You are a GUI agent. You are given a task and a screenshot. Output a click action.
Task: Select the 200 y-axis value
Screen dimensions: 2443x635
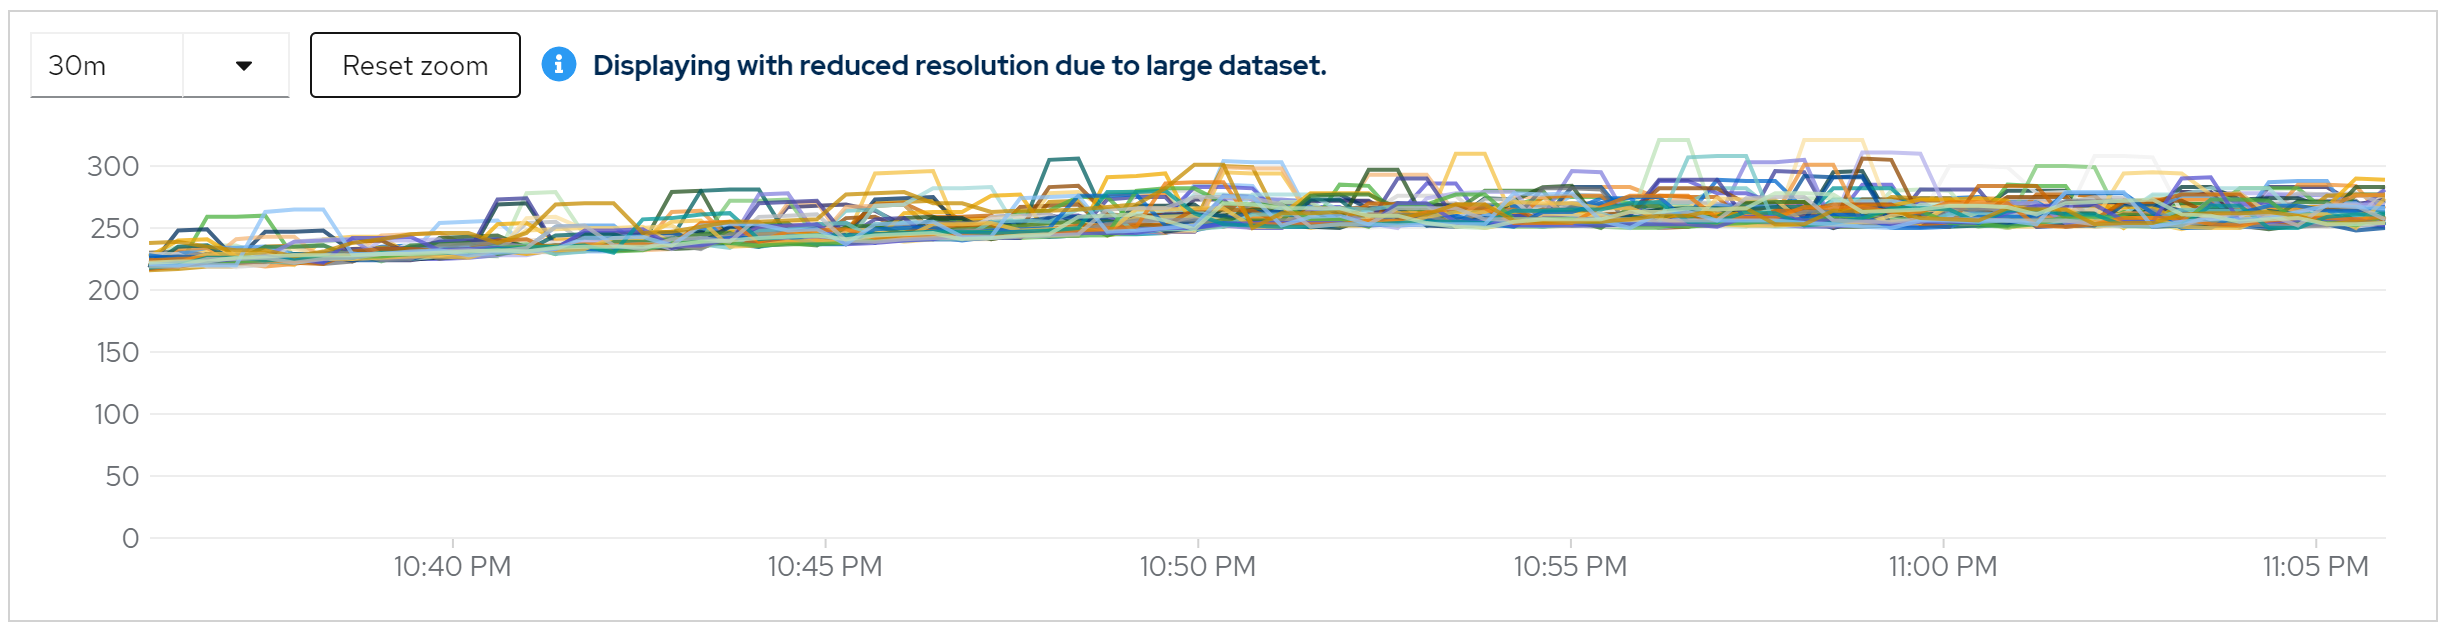coord(113,290)
